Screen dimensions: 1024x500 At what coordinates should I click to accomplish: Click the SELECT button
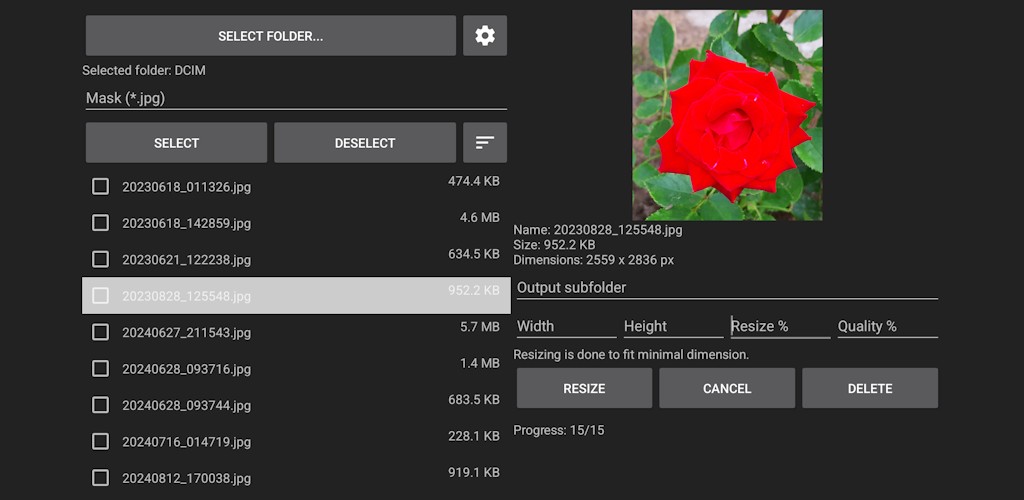coord(176,143)
